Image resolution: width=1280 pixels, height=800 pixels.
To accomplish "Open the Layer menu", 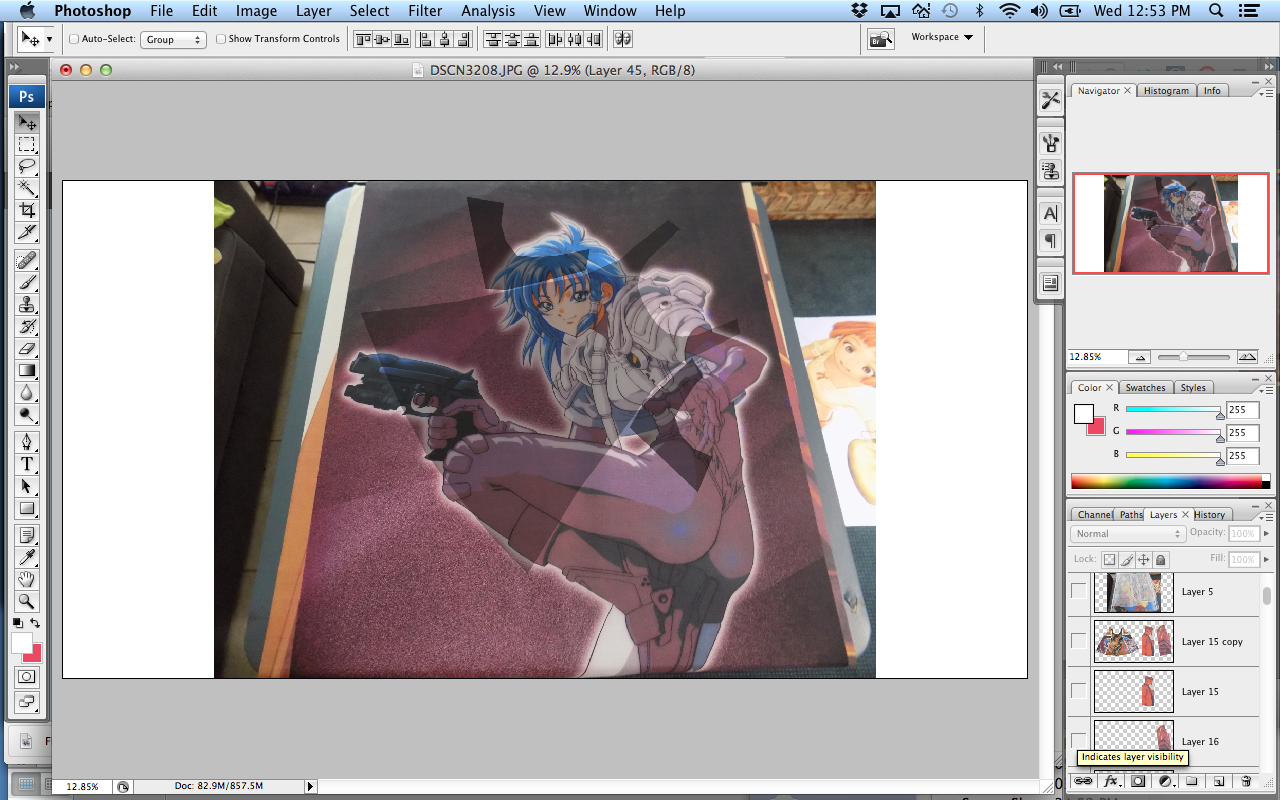I will pos(313,11).
